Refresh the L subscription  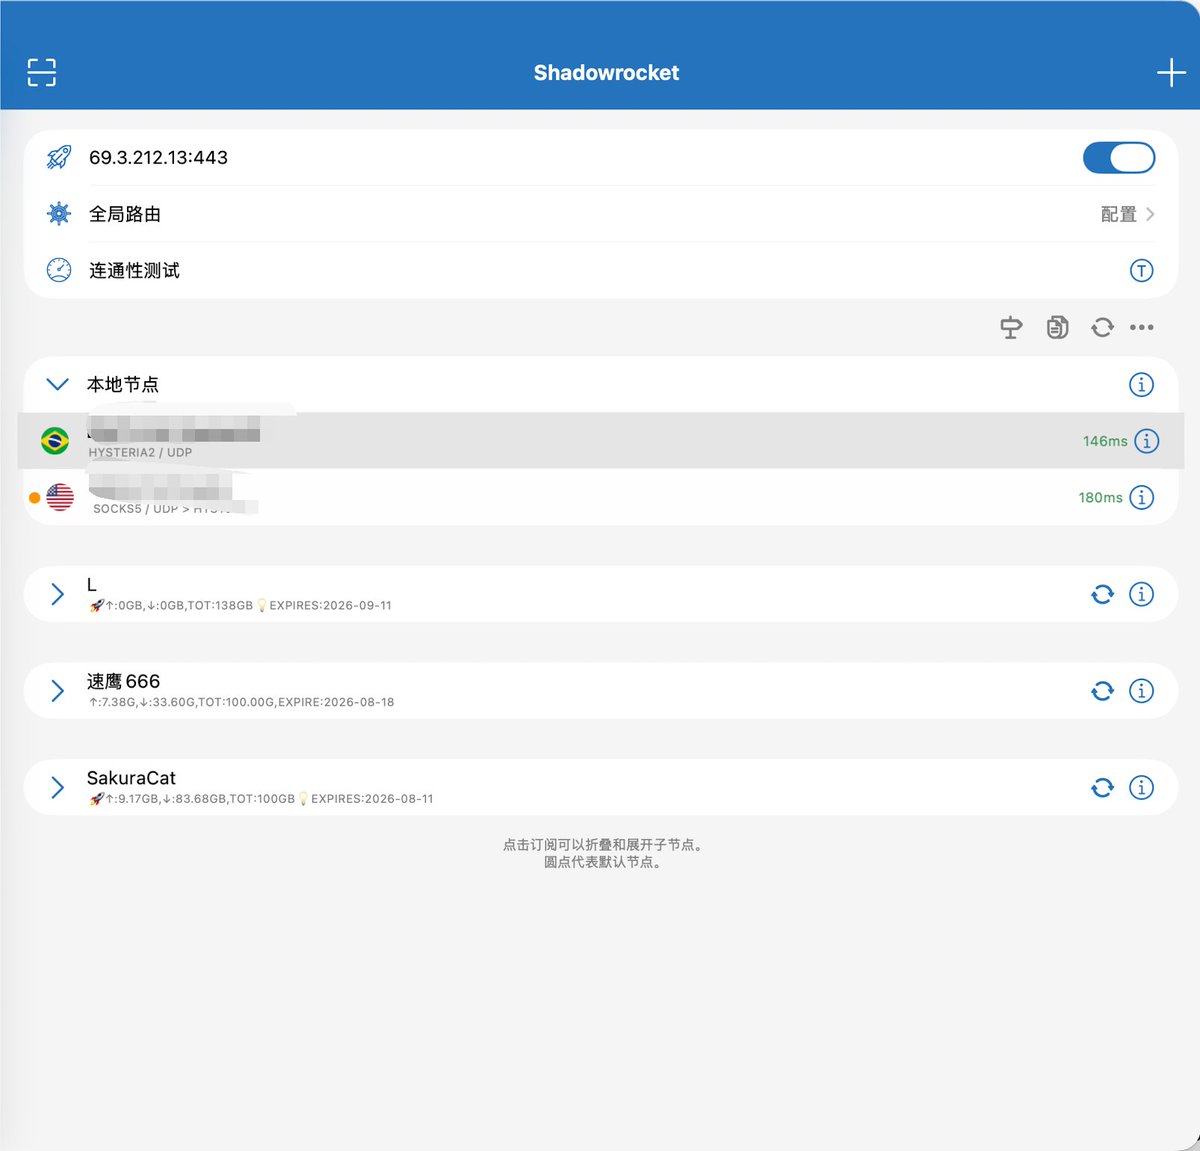[x=1102, y=594]
